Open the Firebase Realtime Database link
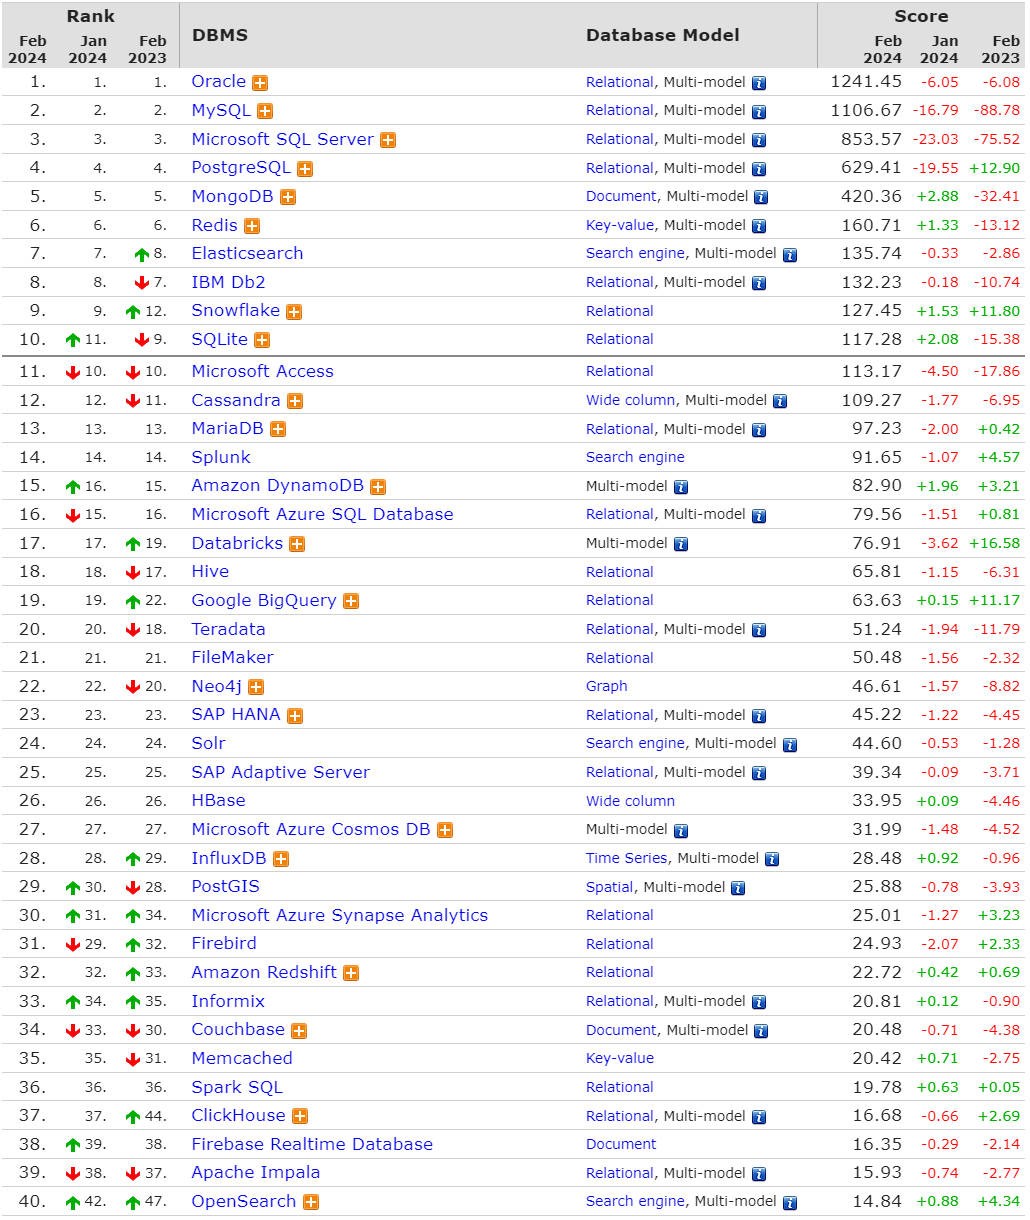This screenshot has height=1220, width=1030. pos(312,1144)
